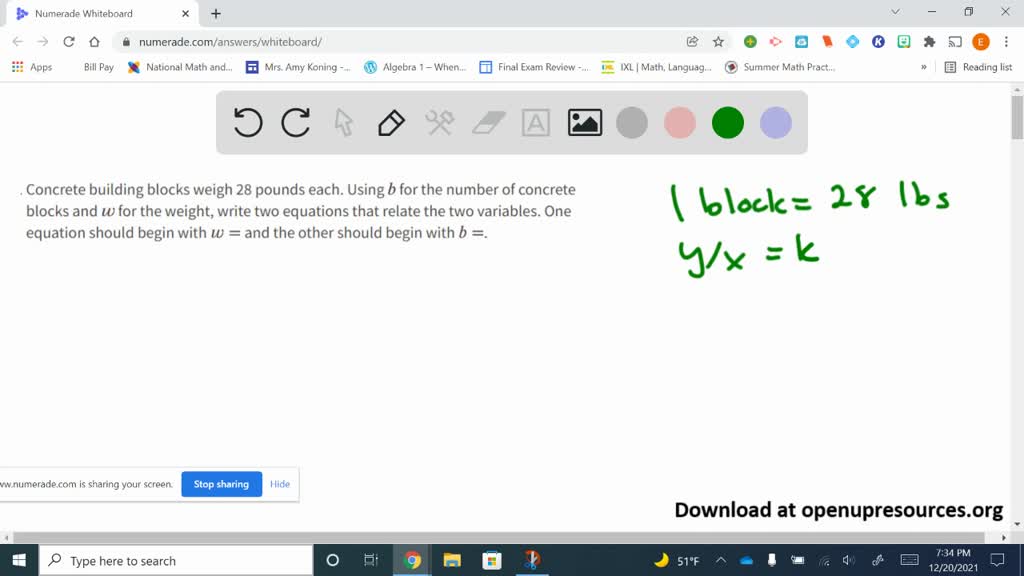Hide the screen sharing notification

coord(280,484)
